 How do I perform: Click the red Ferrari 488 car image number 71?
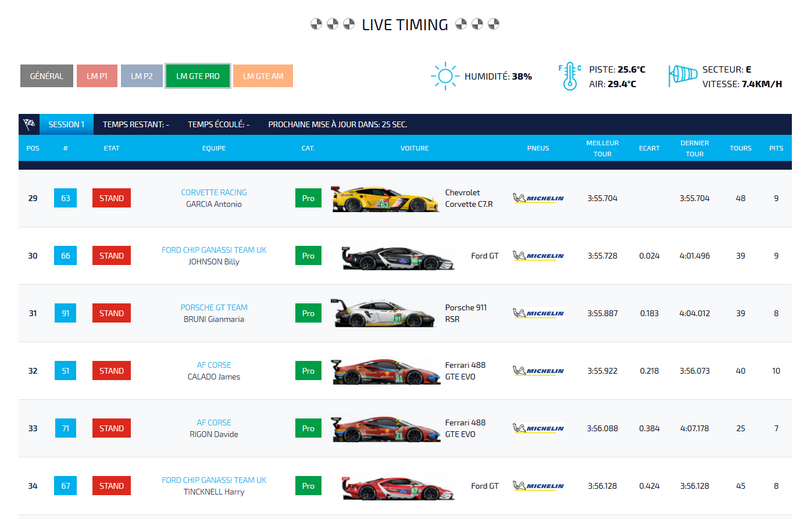point(385,429)
